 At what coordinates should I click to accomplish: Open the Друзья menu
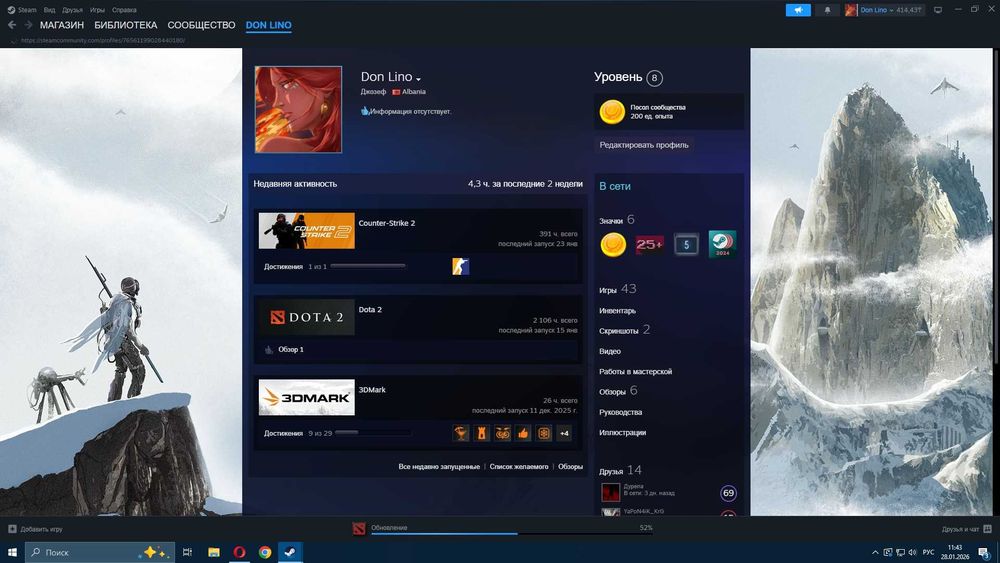(x=72, y=10)
